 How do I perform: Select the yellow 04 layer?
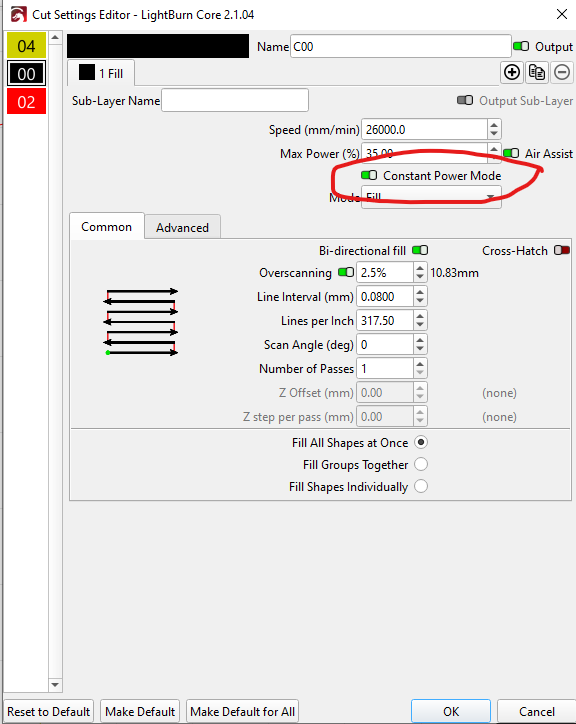pyautogui.click(x=26, y=46)
